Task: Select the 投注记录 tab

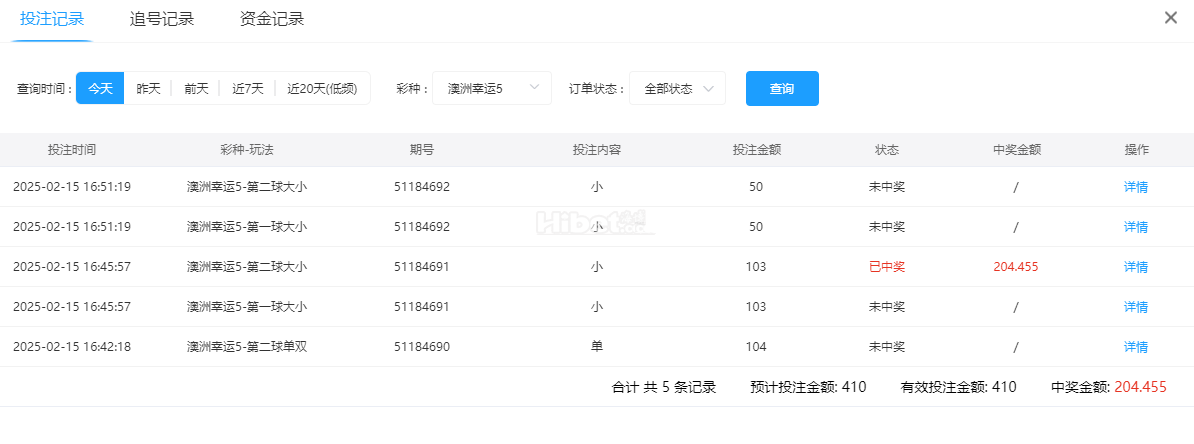Action: pos(52,19)
